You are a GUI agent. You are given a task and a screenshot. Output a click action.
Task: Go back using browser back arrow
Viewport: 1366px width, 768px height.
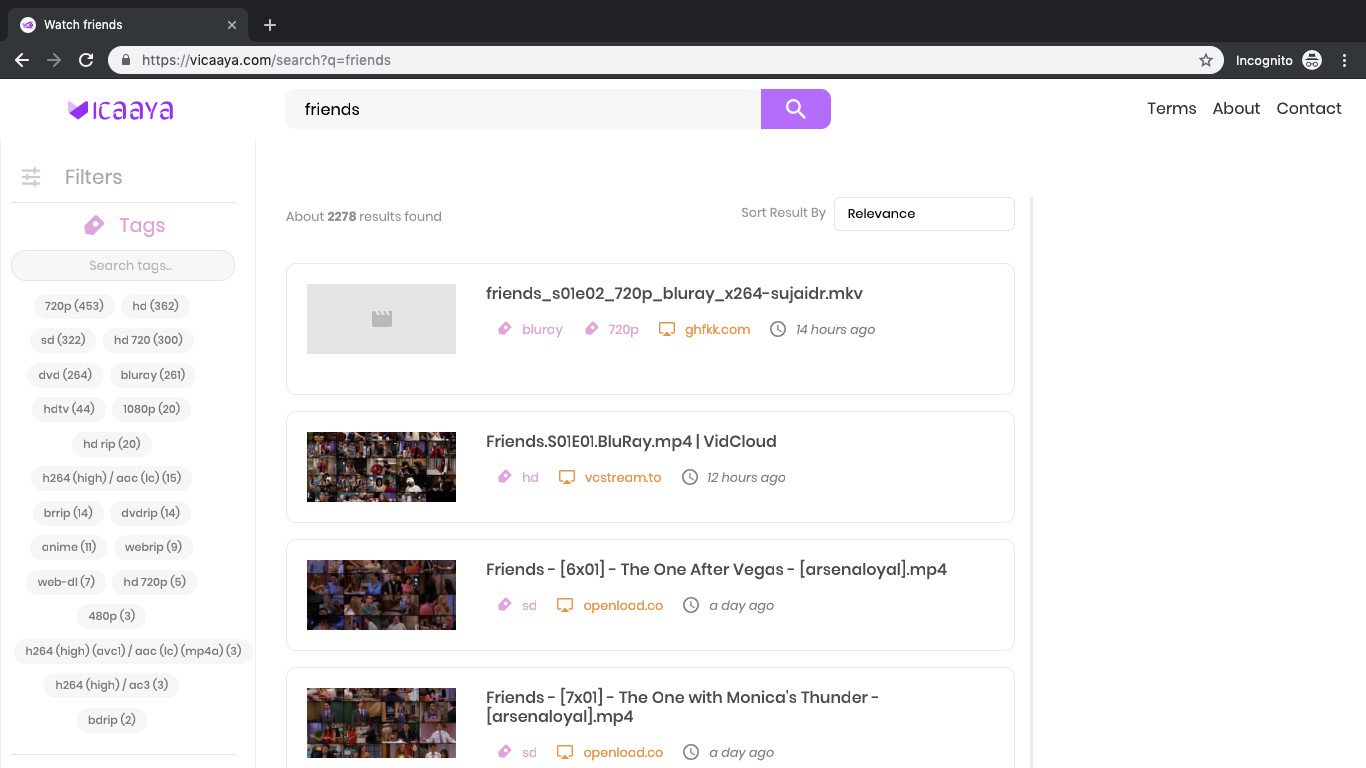(x=22, y=60)
